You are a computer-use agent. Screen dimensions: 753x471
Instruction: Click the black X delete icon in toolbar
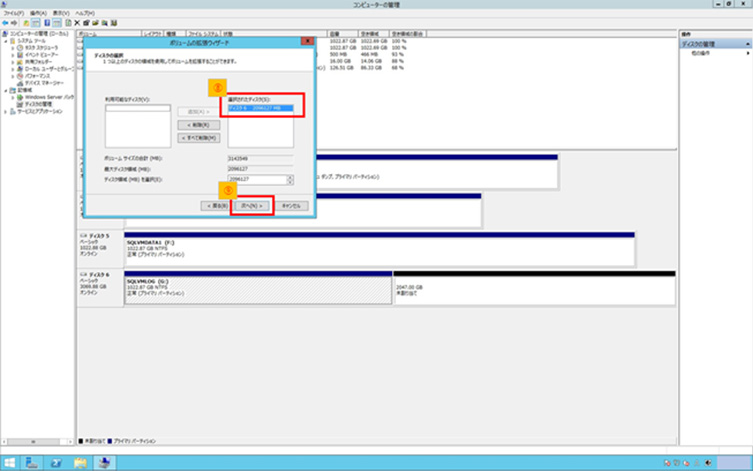pos(77,23)
